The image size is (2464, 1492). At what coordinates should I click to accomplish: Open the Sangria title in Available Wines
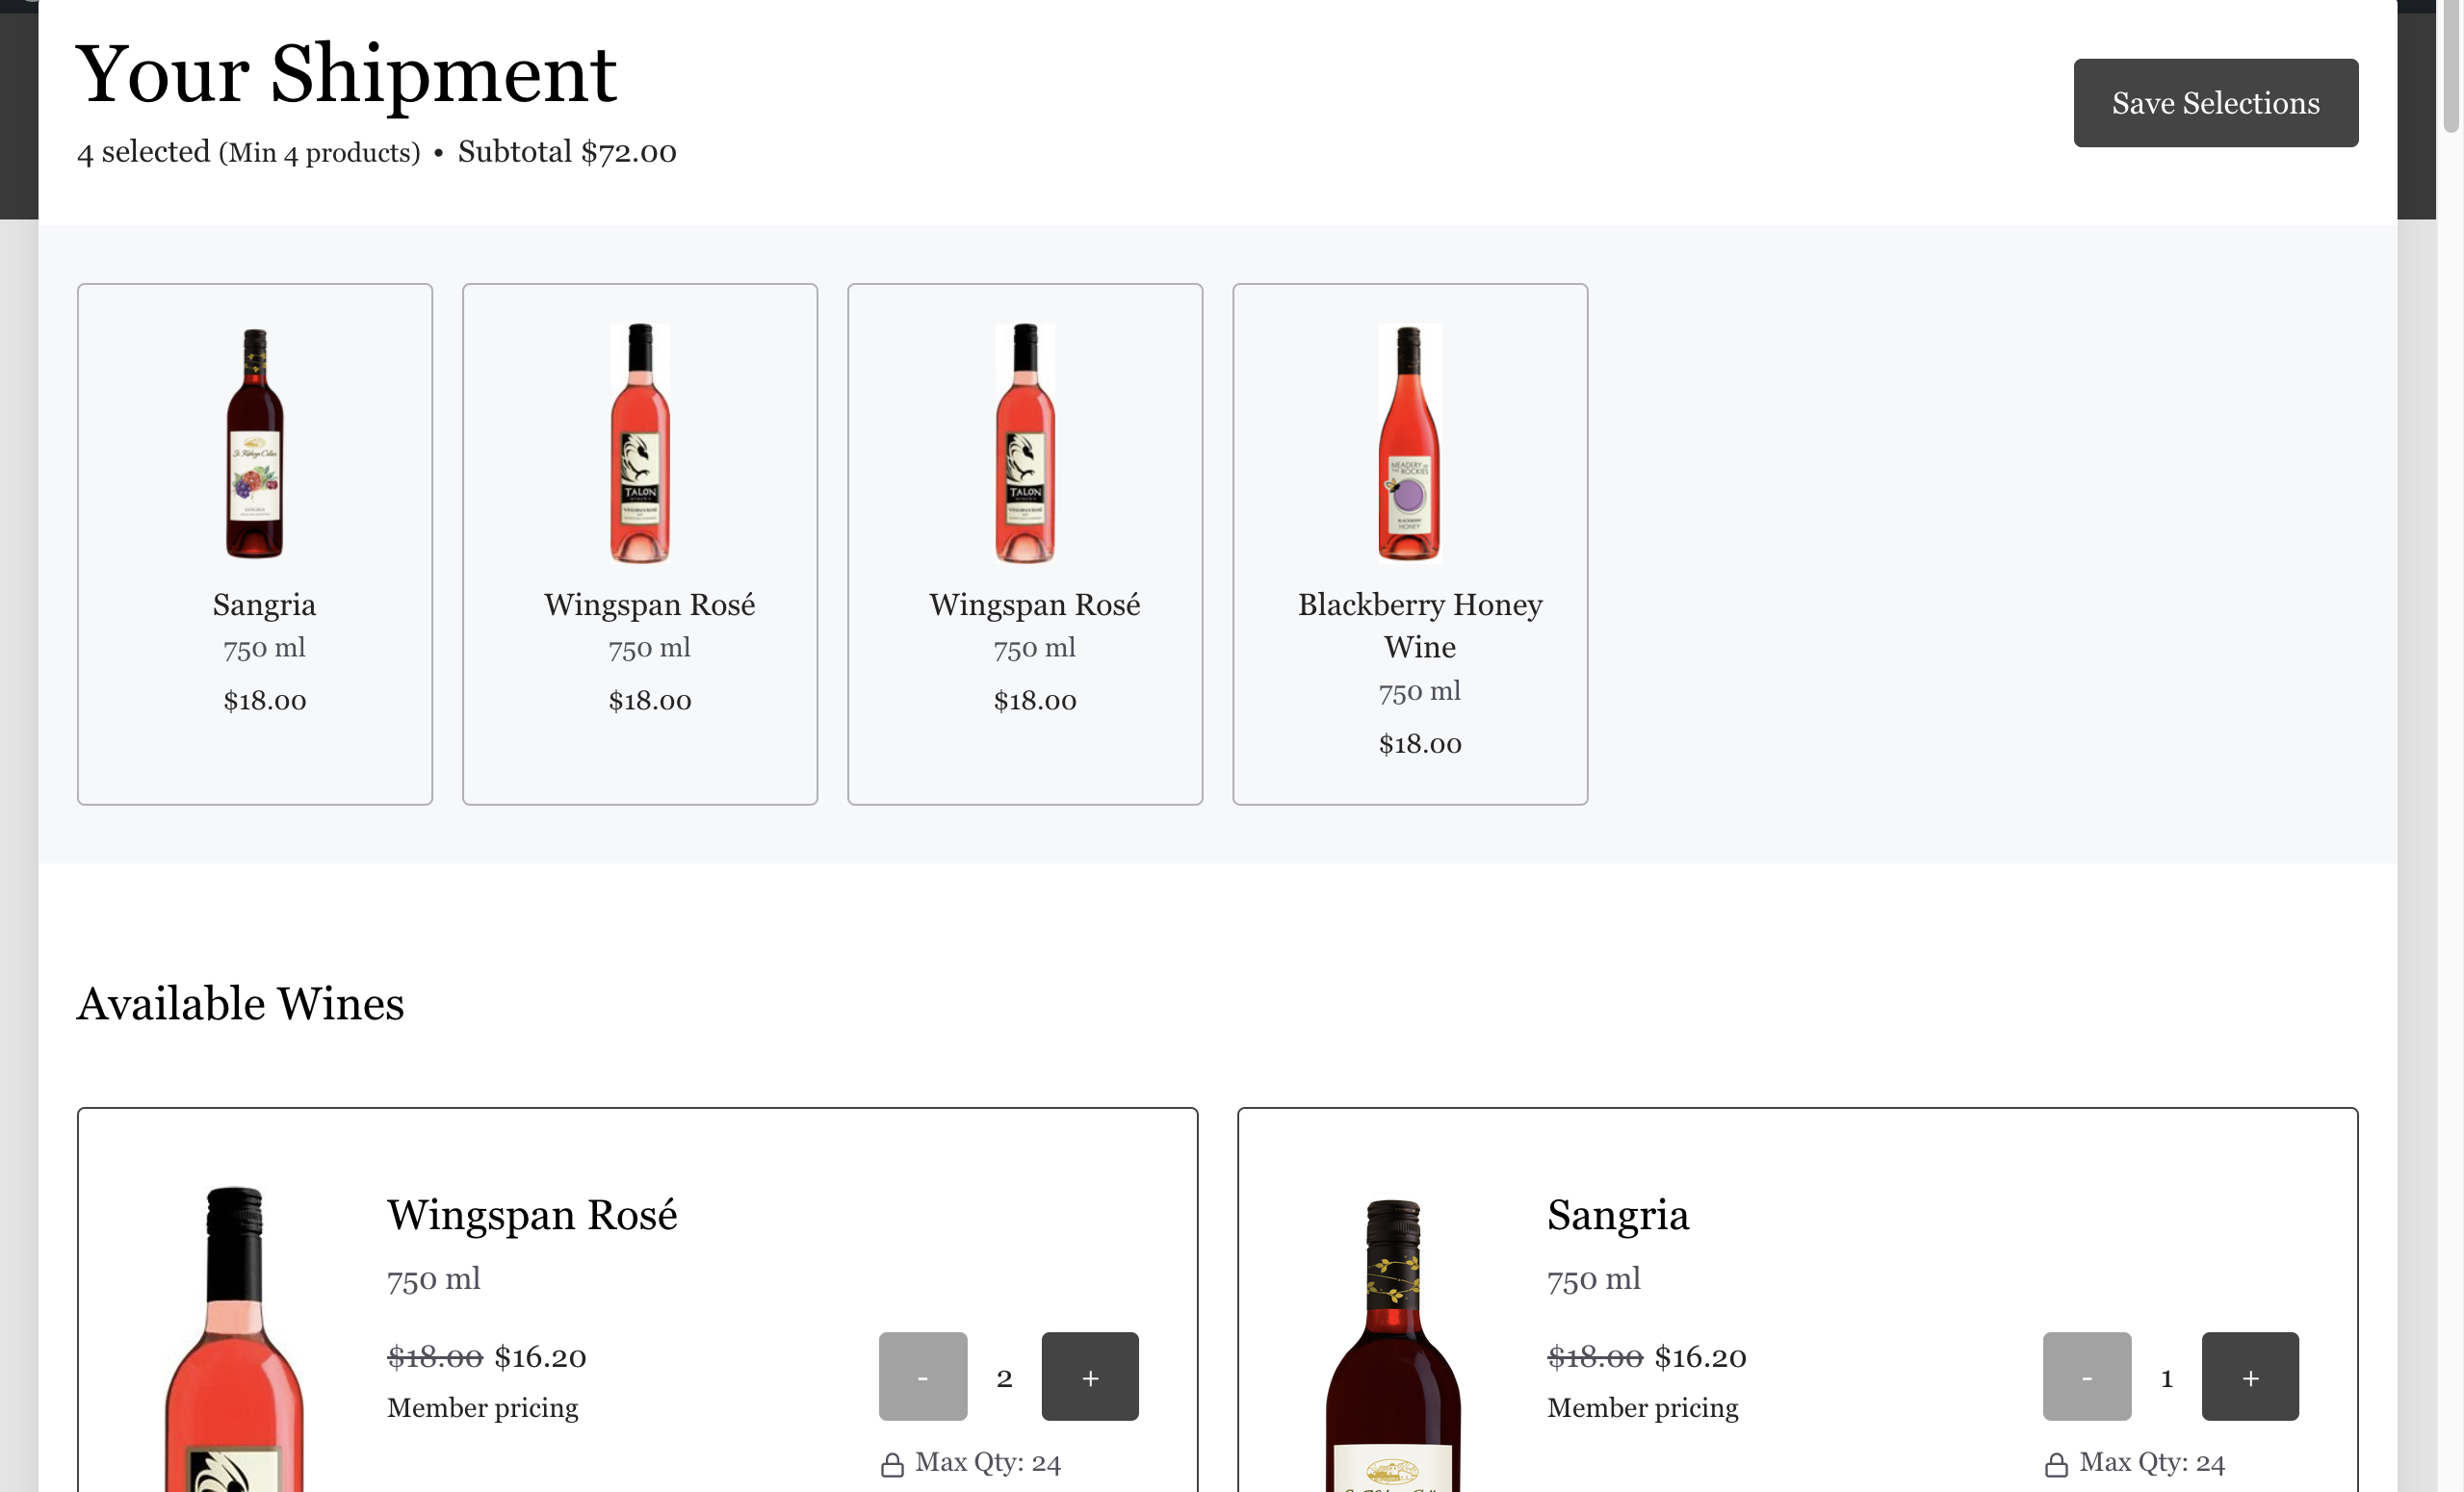click(1617, 1215)
